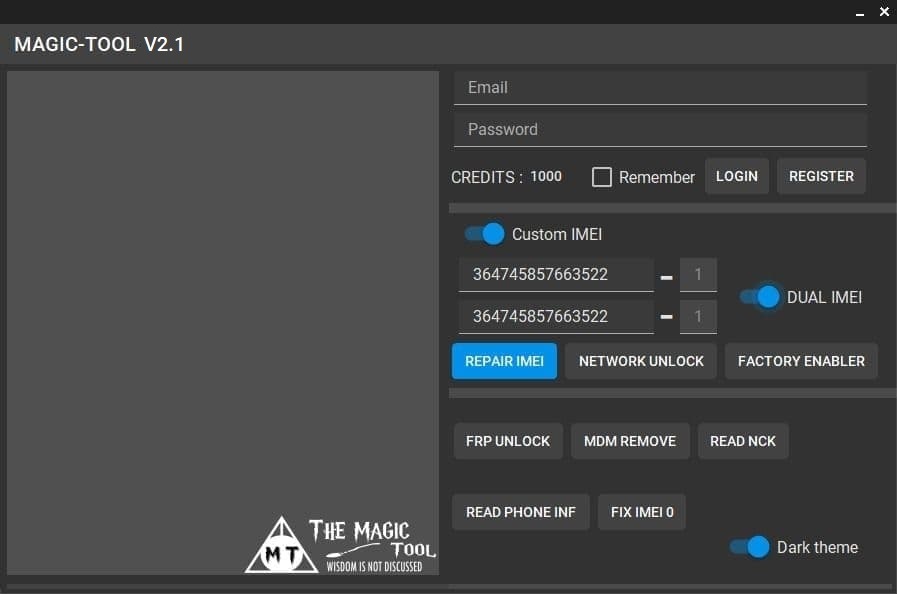Click READ PHONE INF
Screen dimensions: 897x594
520,512
